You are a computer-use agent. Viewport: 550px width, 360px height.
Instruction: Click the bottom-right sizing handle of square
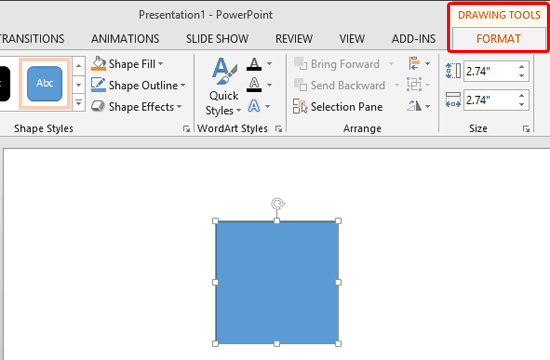coord(338,344)
